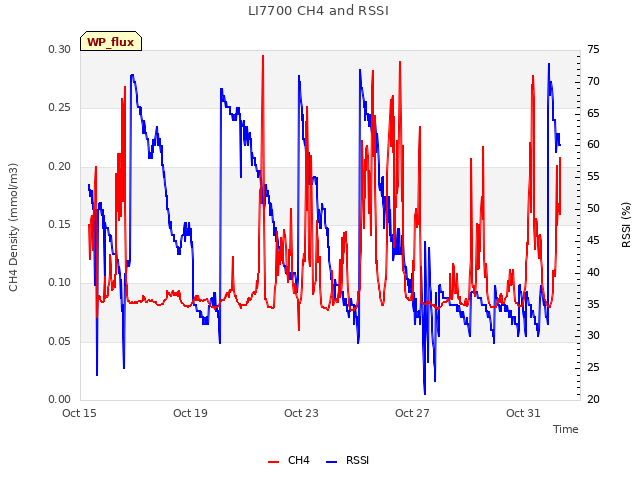Click the 0.15 left axis tick value
640x480 pixels.
click(x=60, y=224)
